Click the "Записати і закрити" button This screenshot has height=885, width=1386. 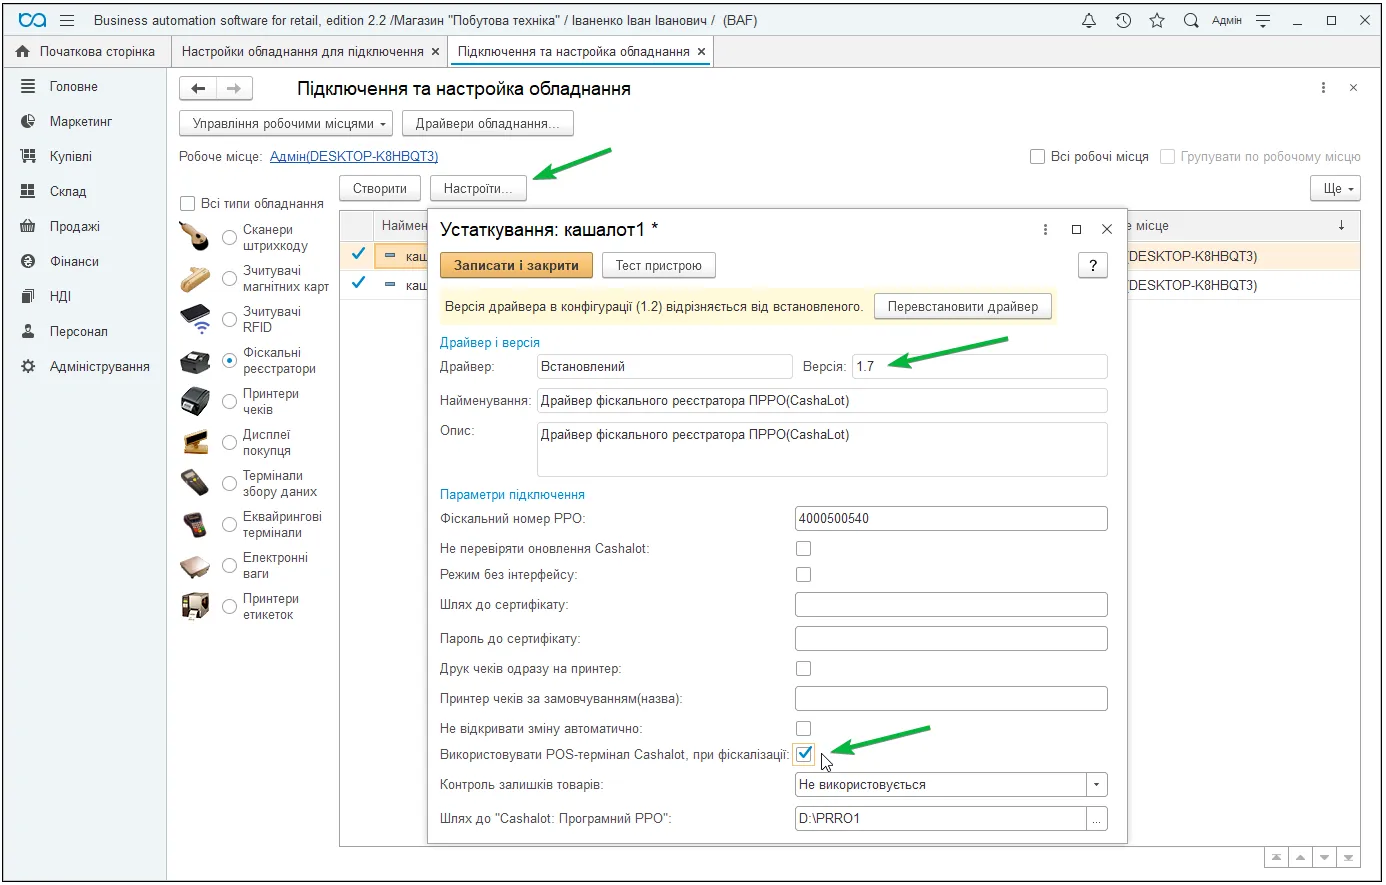pos(516,265)
